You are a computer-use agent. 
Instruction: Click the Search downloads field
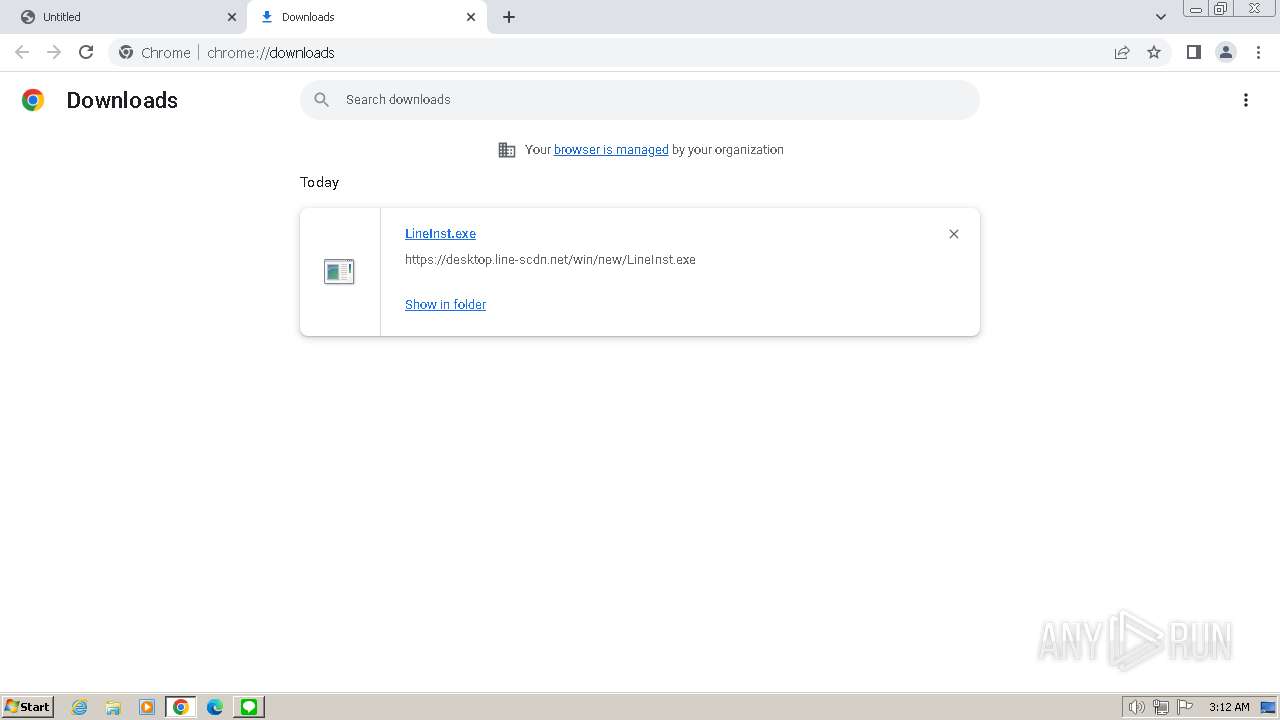pos(640,100)
